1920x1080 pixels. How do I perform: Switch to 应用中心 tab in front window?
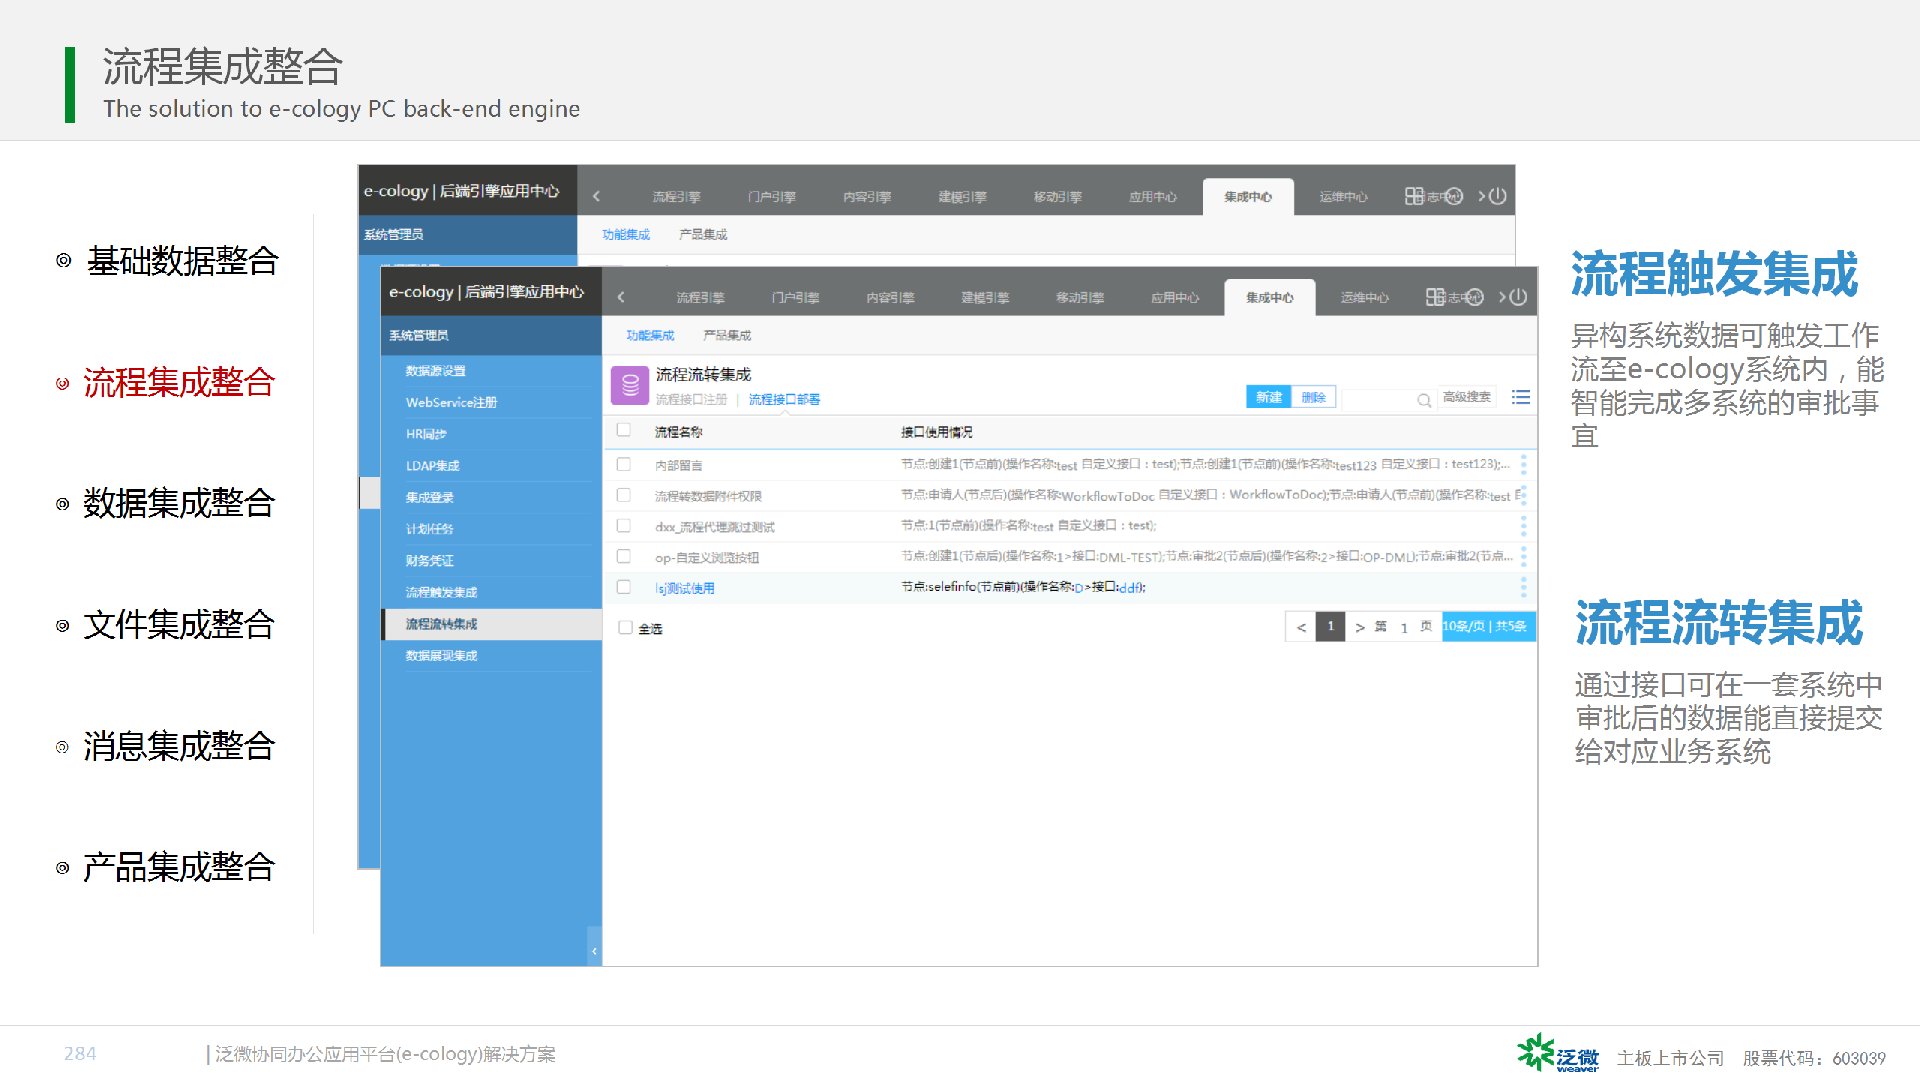tap(1175, 298)
